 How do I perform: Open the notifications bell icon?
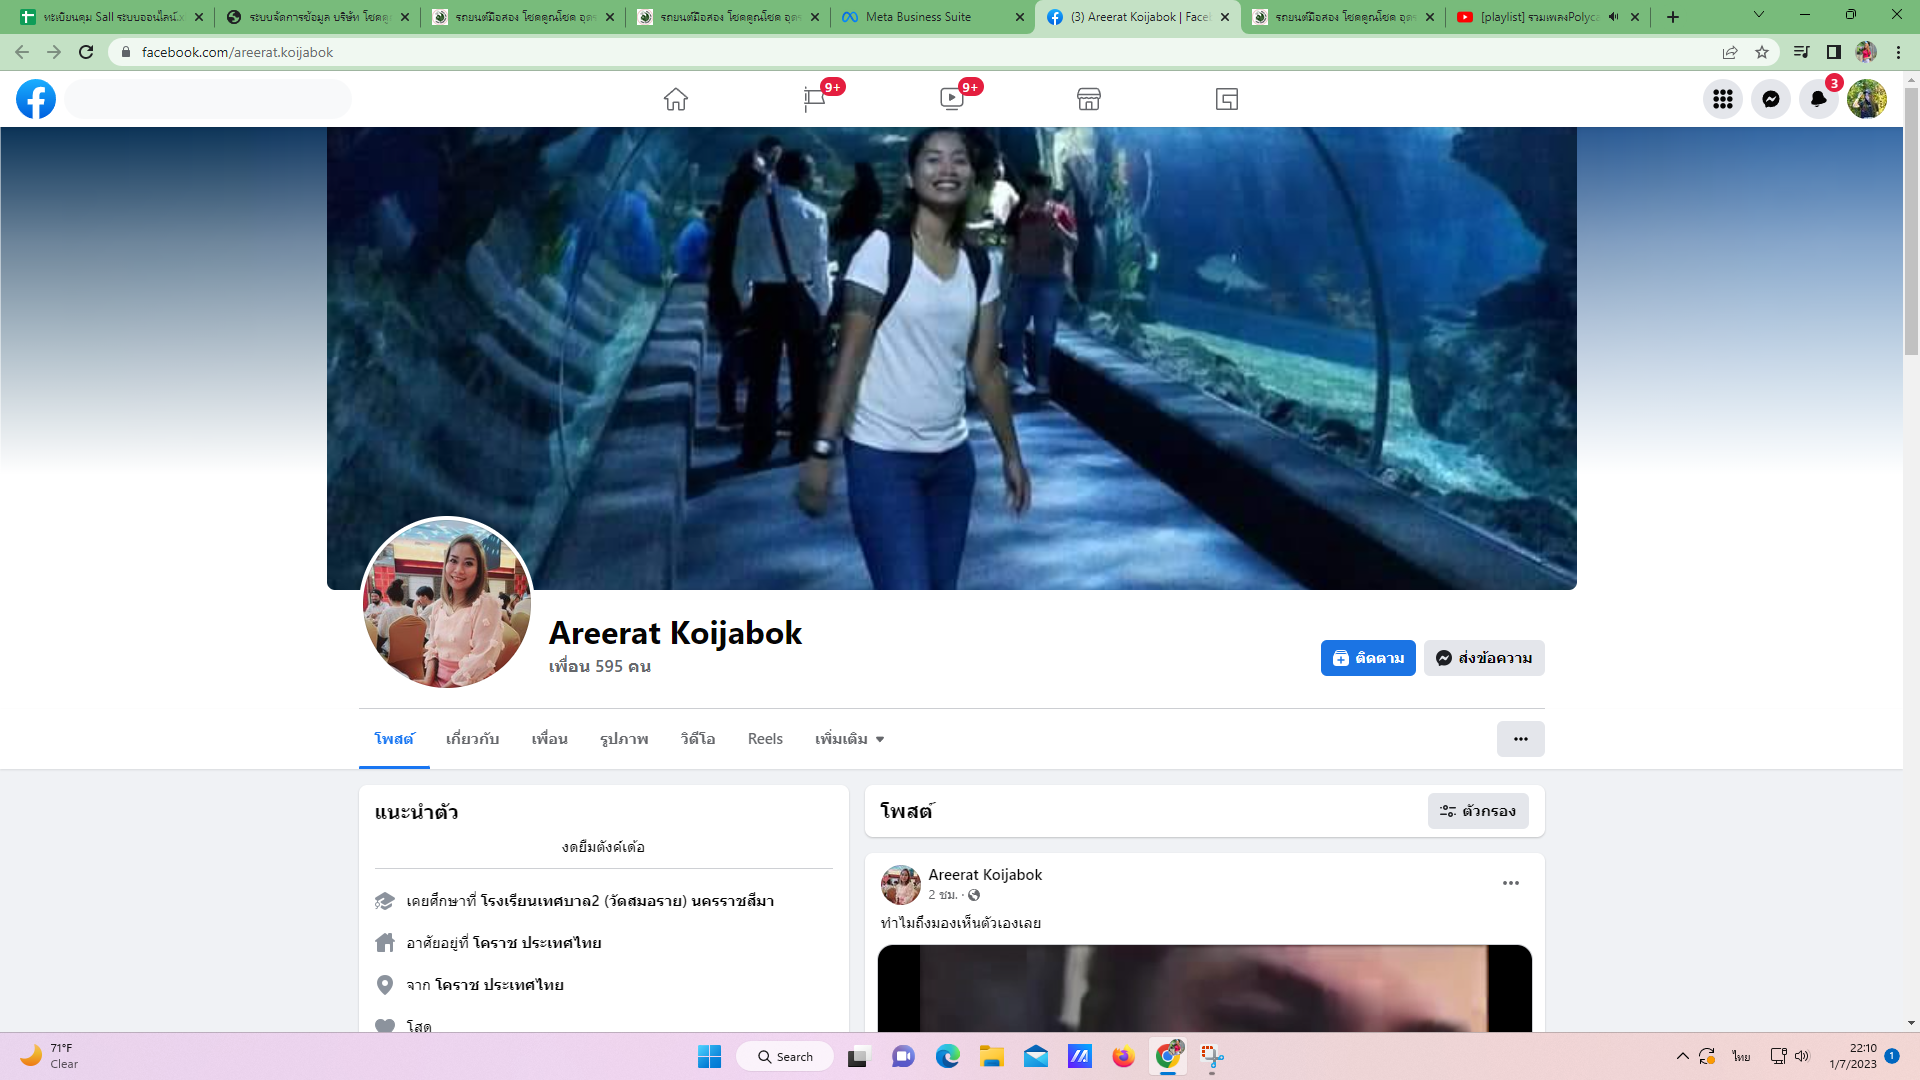point(1818,99)
